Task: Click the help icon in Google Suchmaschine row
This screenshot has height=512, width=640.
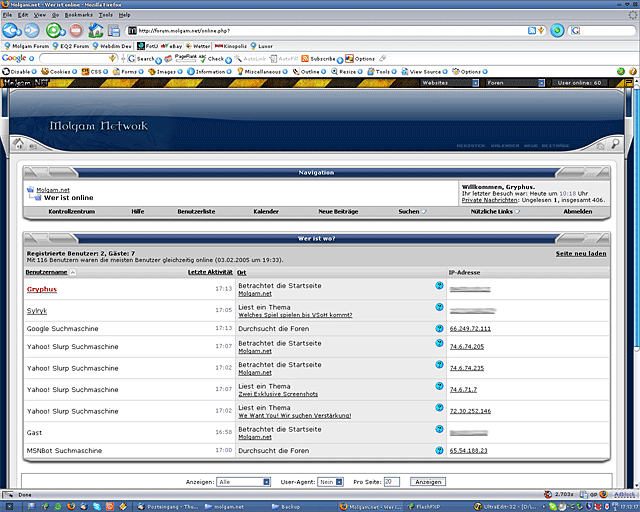Action: click(439, 328)
